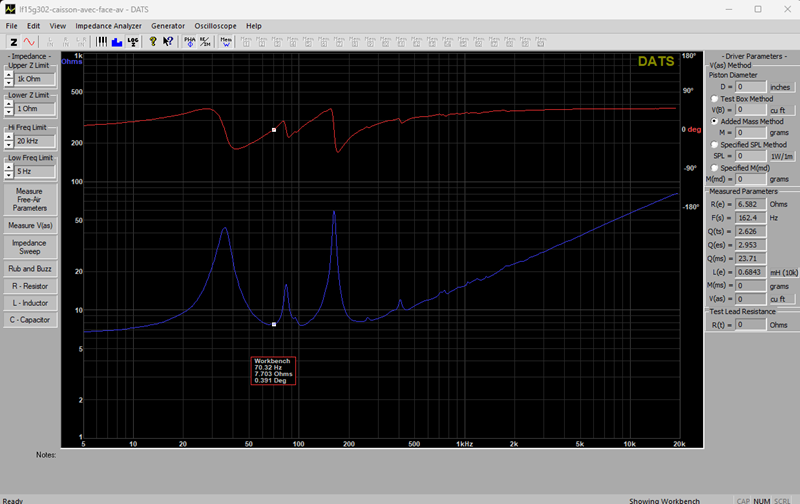Select the Added Mass Method radio button

click(714, 121)
